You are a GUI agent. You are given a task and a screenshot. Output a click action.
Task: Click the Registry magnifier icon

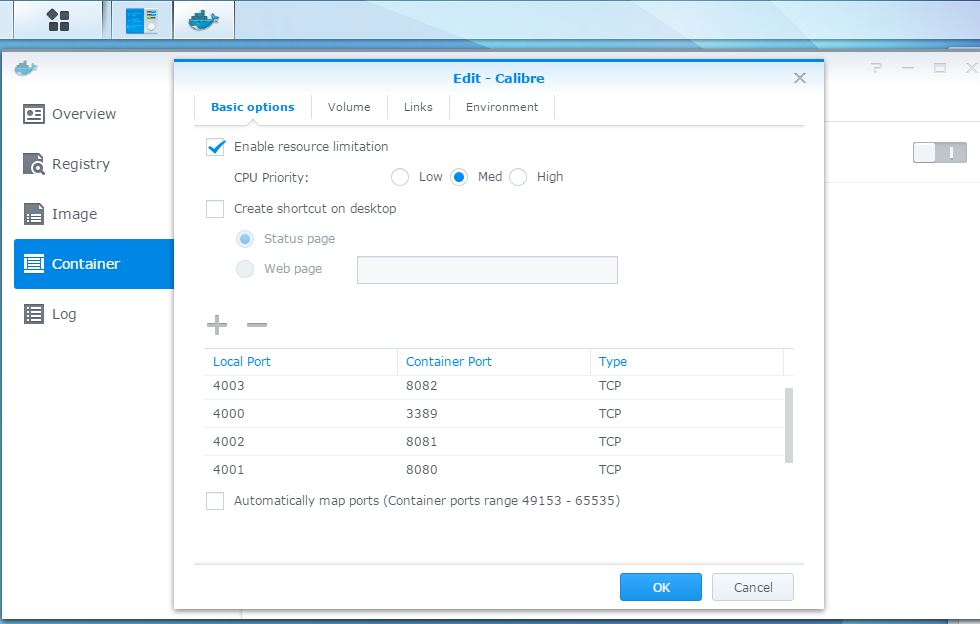click(34, 164)
